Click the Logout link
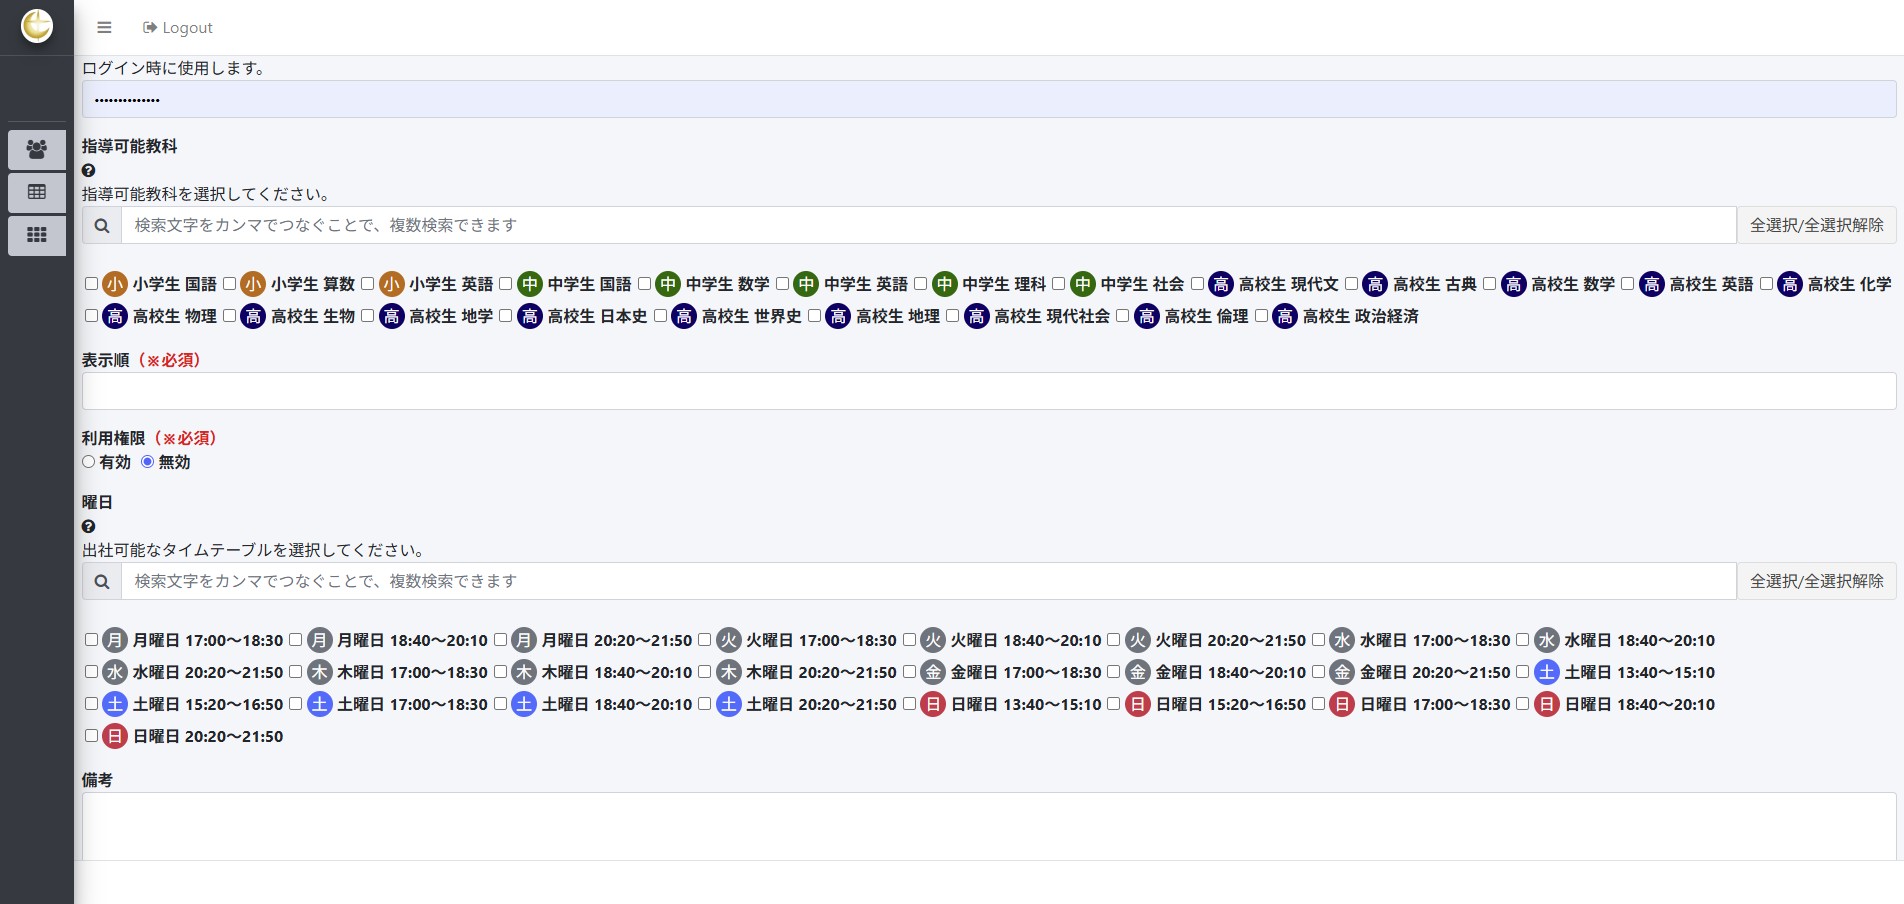 [x=178, y=28]
